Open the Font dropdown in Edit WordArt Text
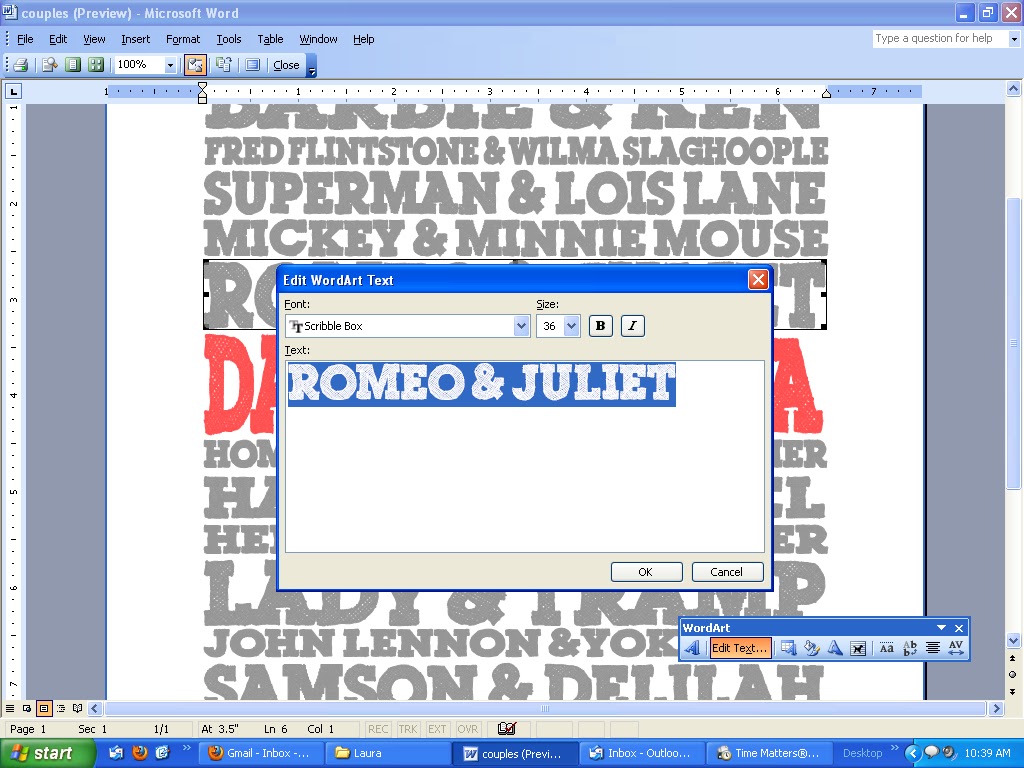1024x768 pixels. coord(520,326)
